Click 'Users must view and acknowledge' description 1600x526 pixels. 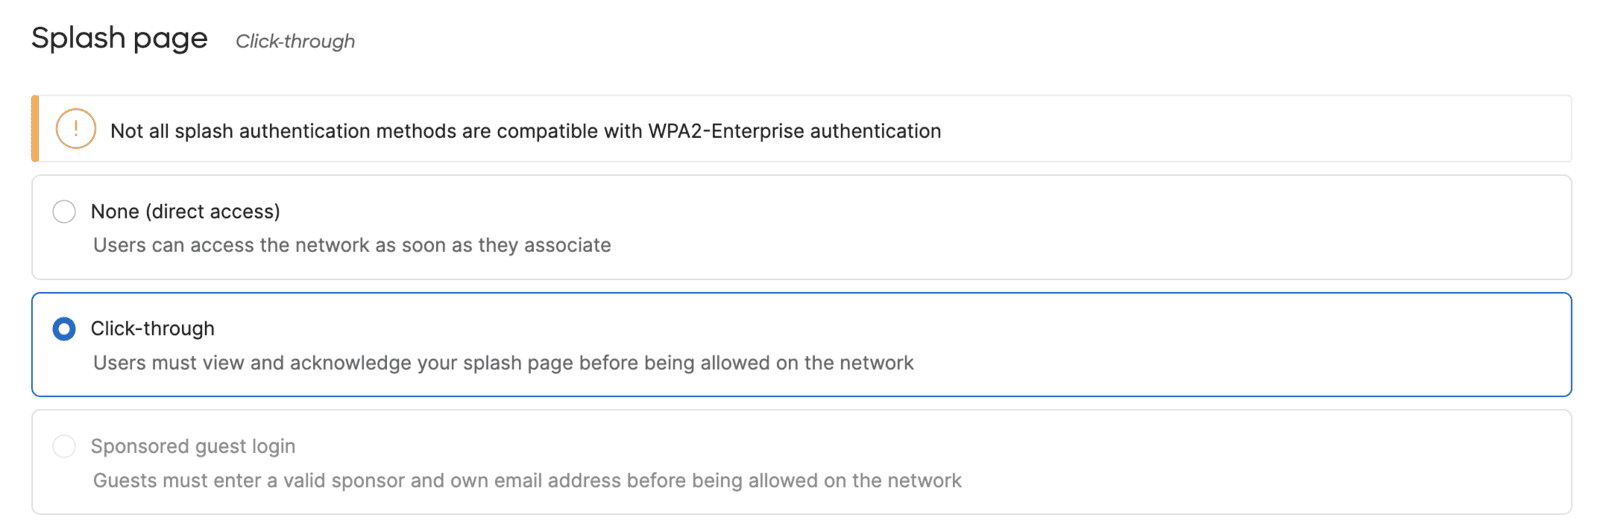point(503,363)
